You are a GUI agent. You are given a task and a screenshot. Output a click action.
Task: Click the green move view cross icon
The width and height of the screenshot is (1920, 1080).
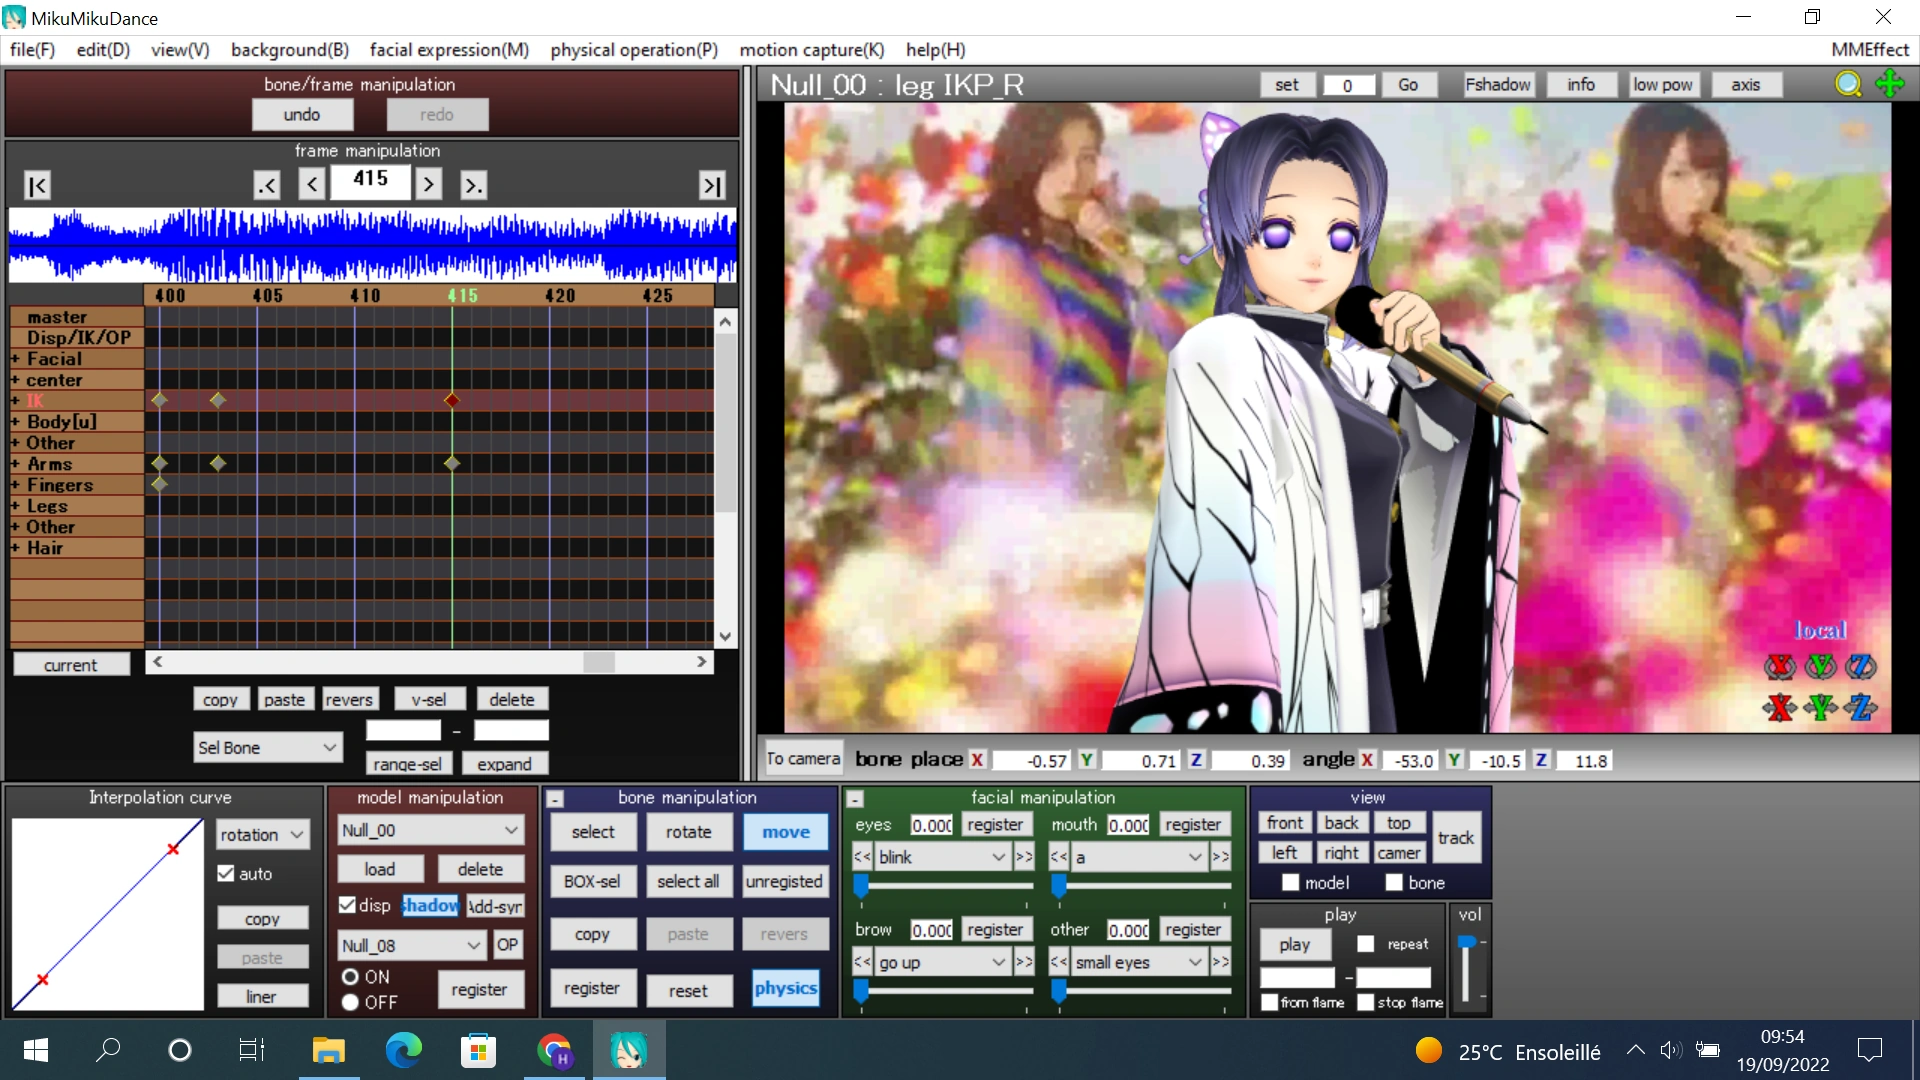click(1889, 84)
